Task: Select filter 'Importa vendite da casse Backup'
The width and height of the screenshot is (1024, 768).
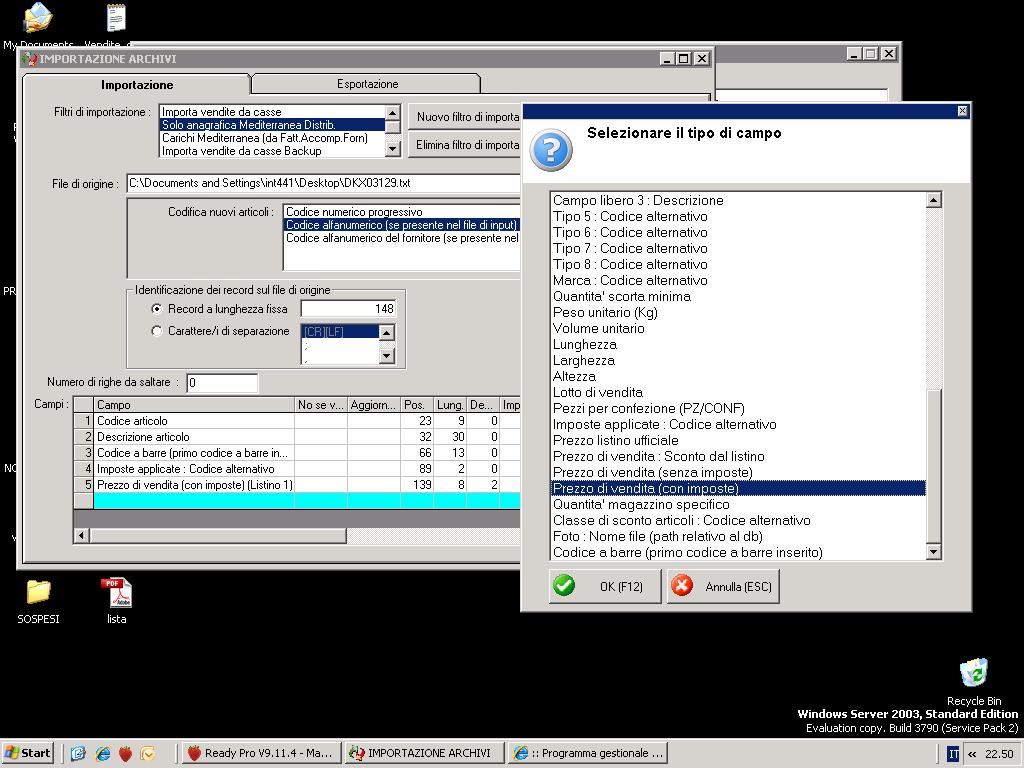Action: tap(273, 151)
